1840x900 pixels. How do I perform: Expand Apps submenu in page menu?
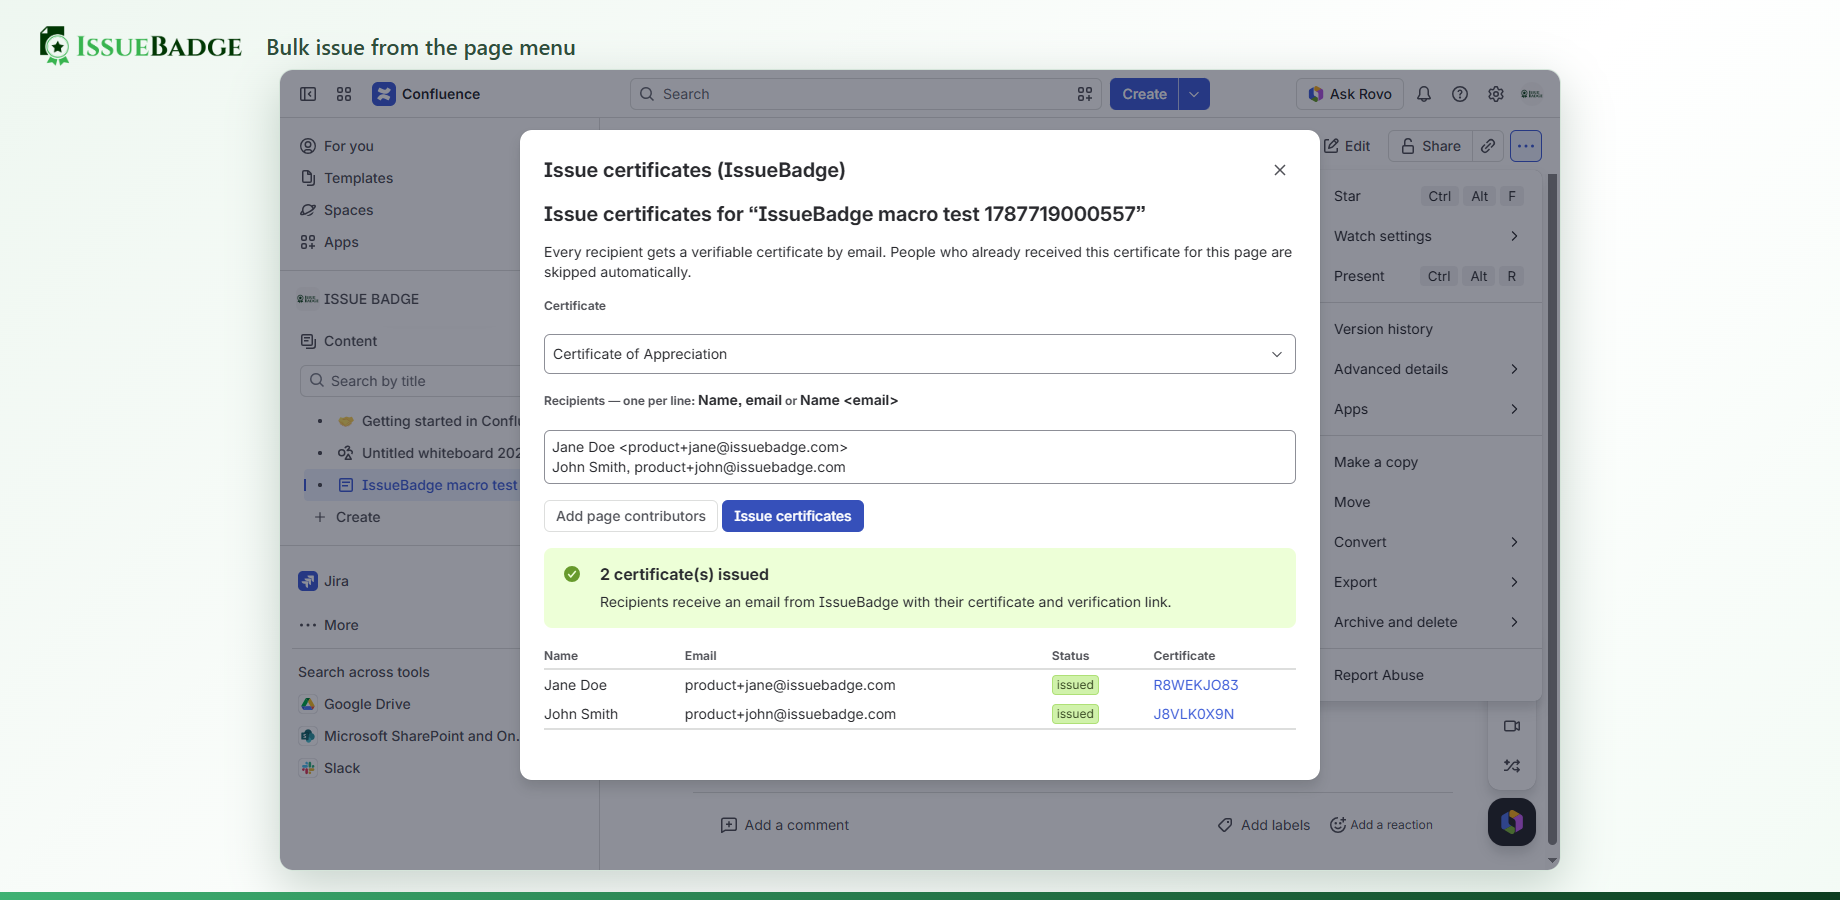pos(1428,409)
